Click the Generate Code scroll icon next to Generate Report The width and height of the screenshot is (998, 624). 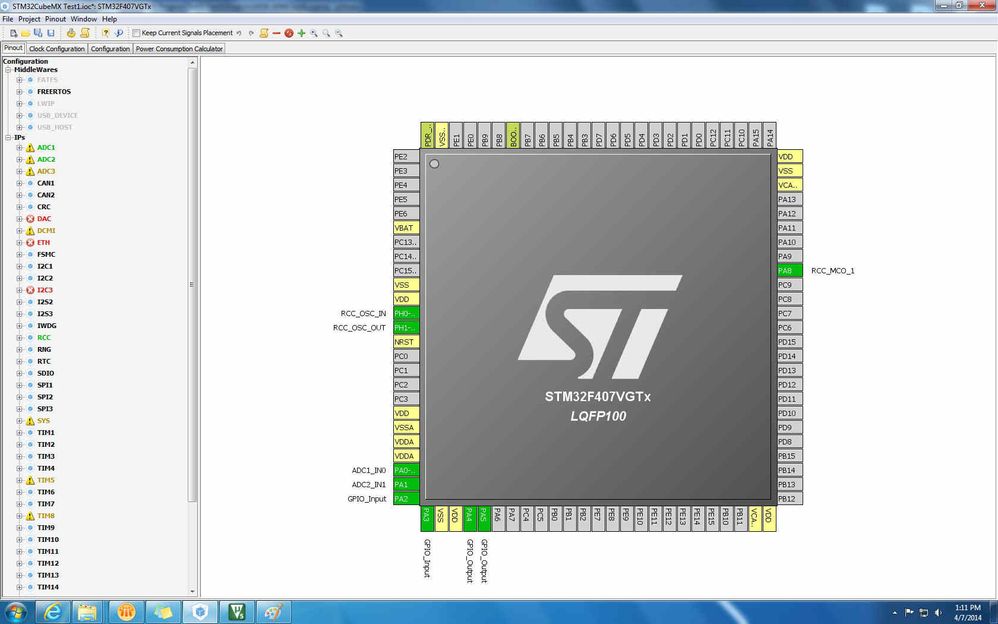click(85, 33)
